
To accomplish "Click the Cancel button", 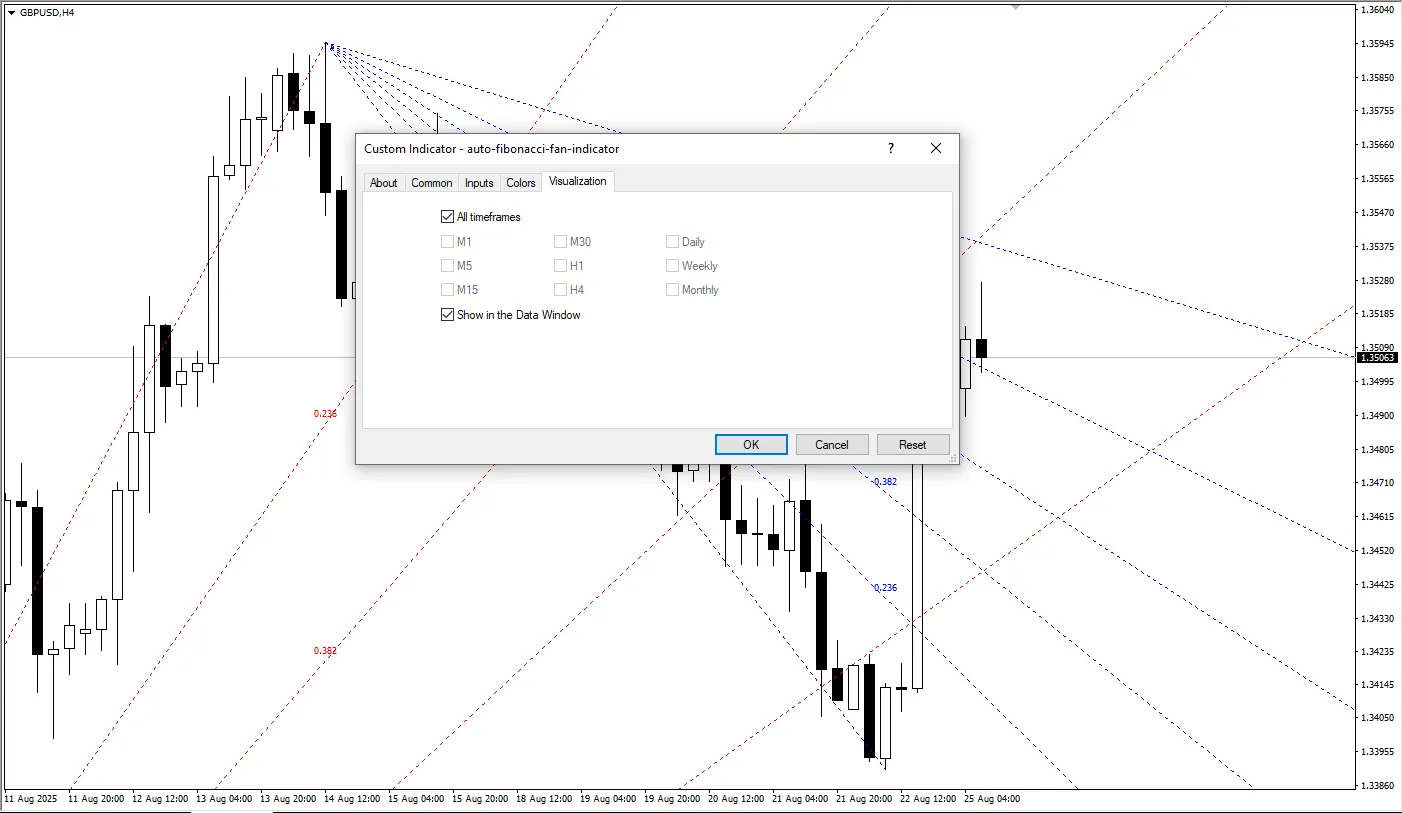I will [x=831, y=445].
